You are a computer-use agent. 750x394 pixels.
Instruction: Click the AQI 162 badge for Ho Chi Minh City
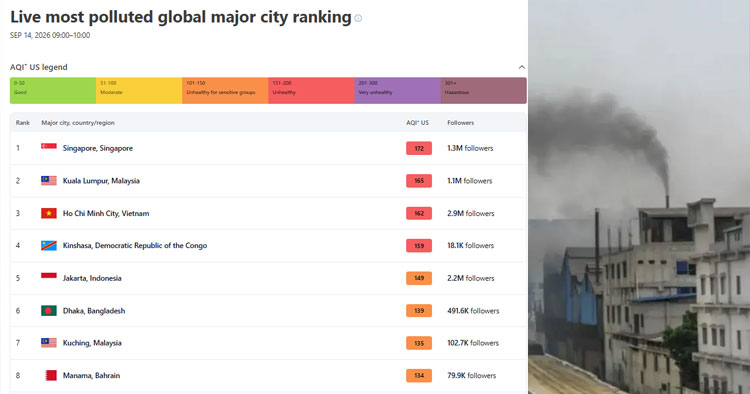(x=419, y=213)
